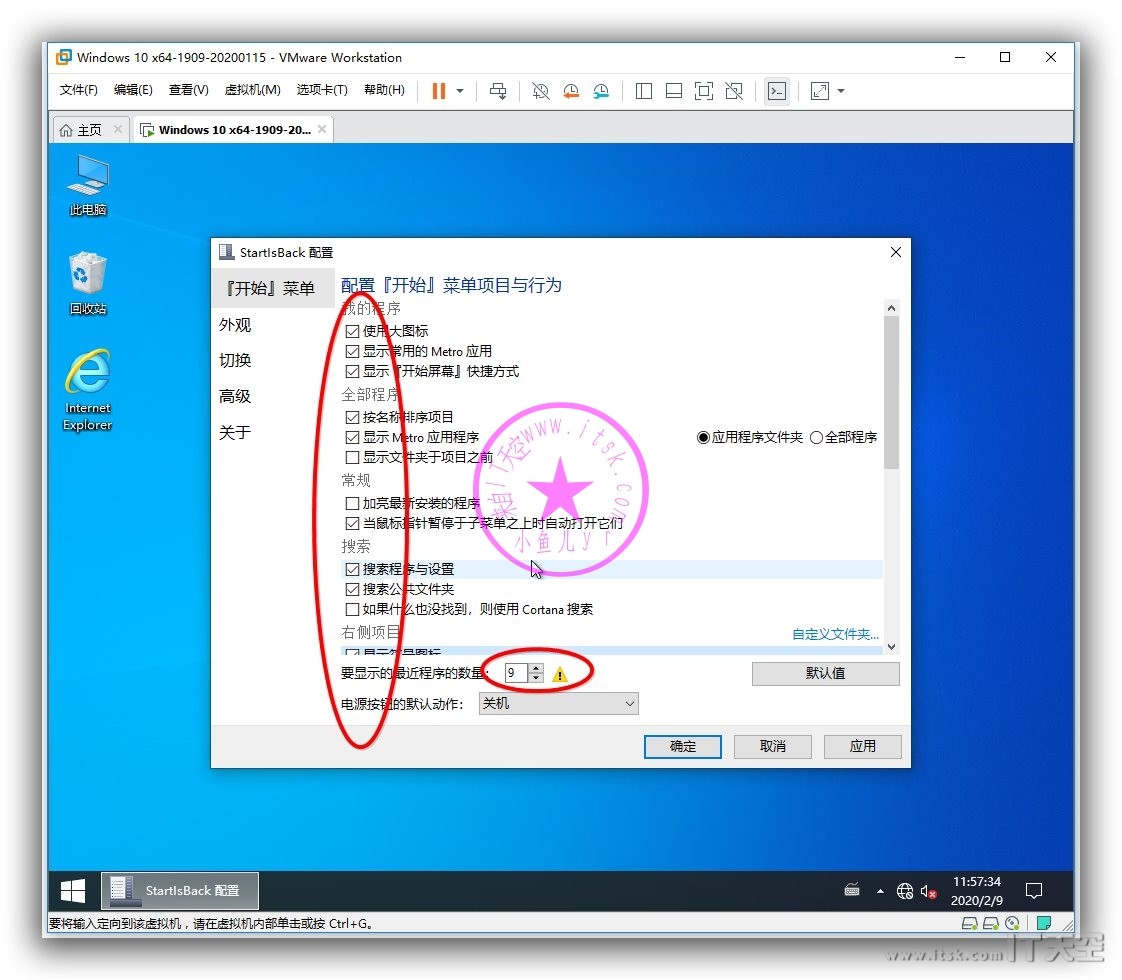Click the recent programs number field
Viewport: 1122px width, 980px height.
click(x=516, y=673)
